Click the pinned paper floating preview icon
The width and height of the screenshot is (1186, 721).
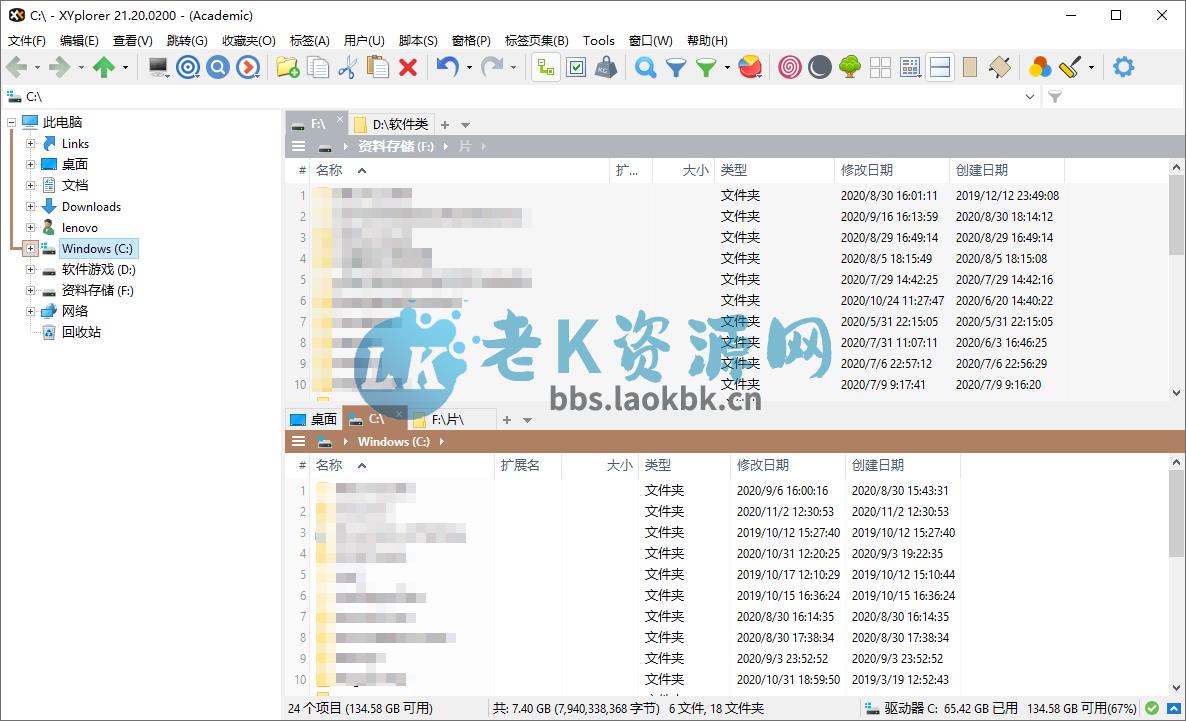point(1000,67)
